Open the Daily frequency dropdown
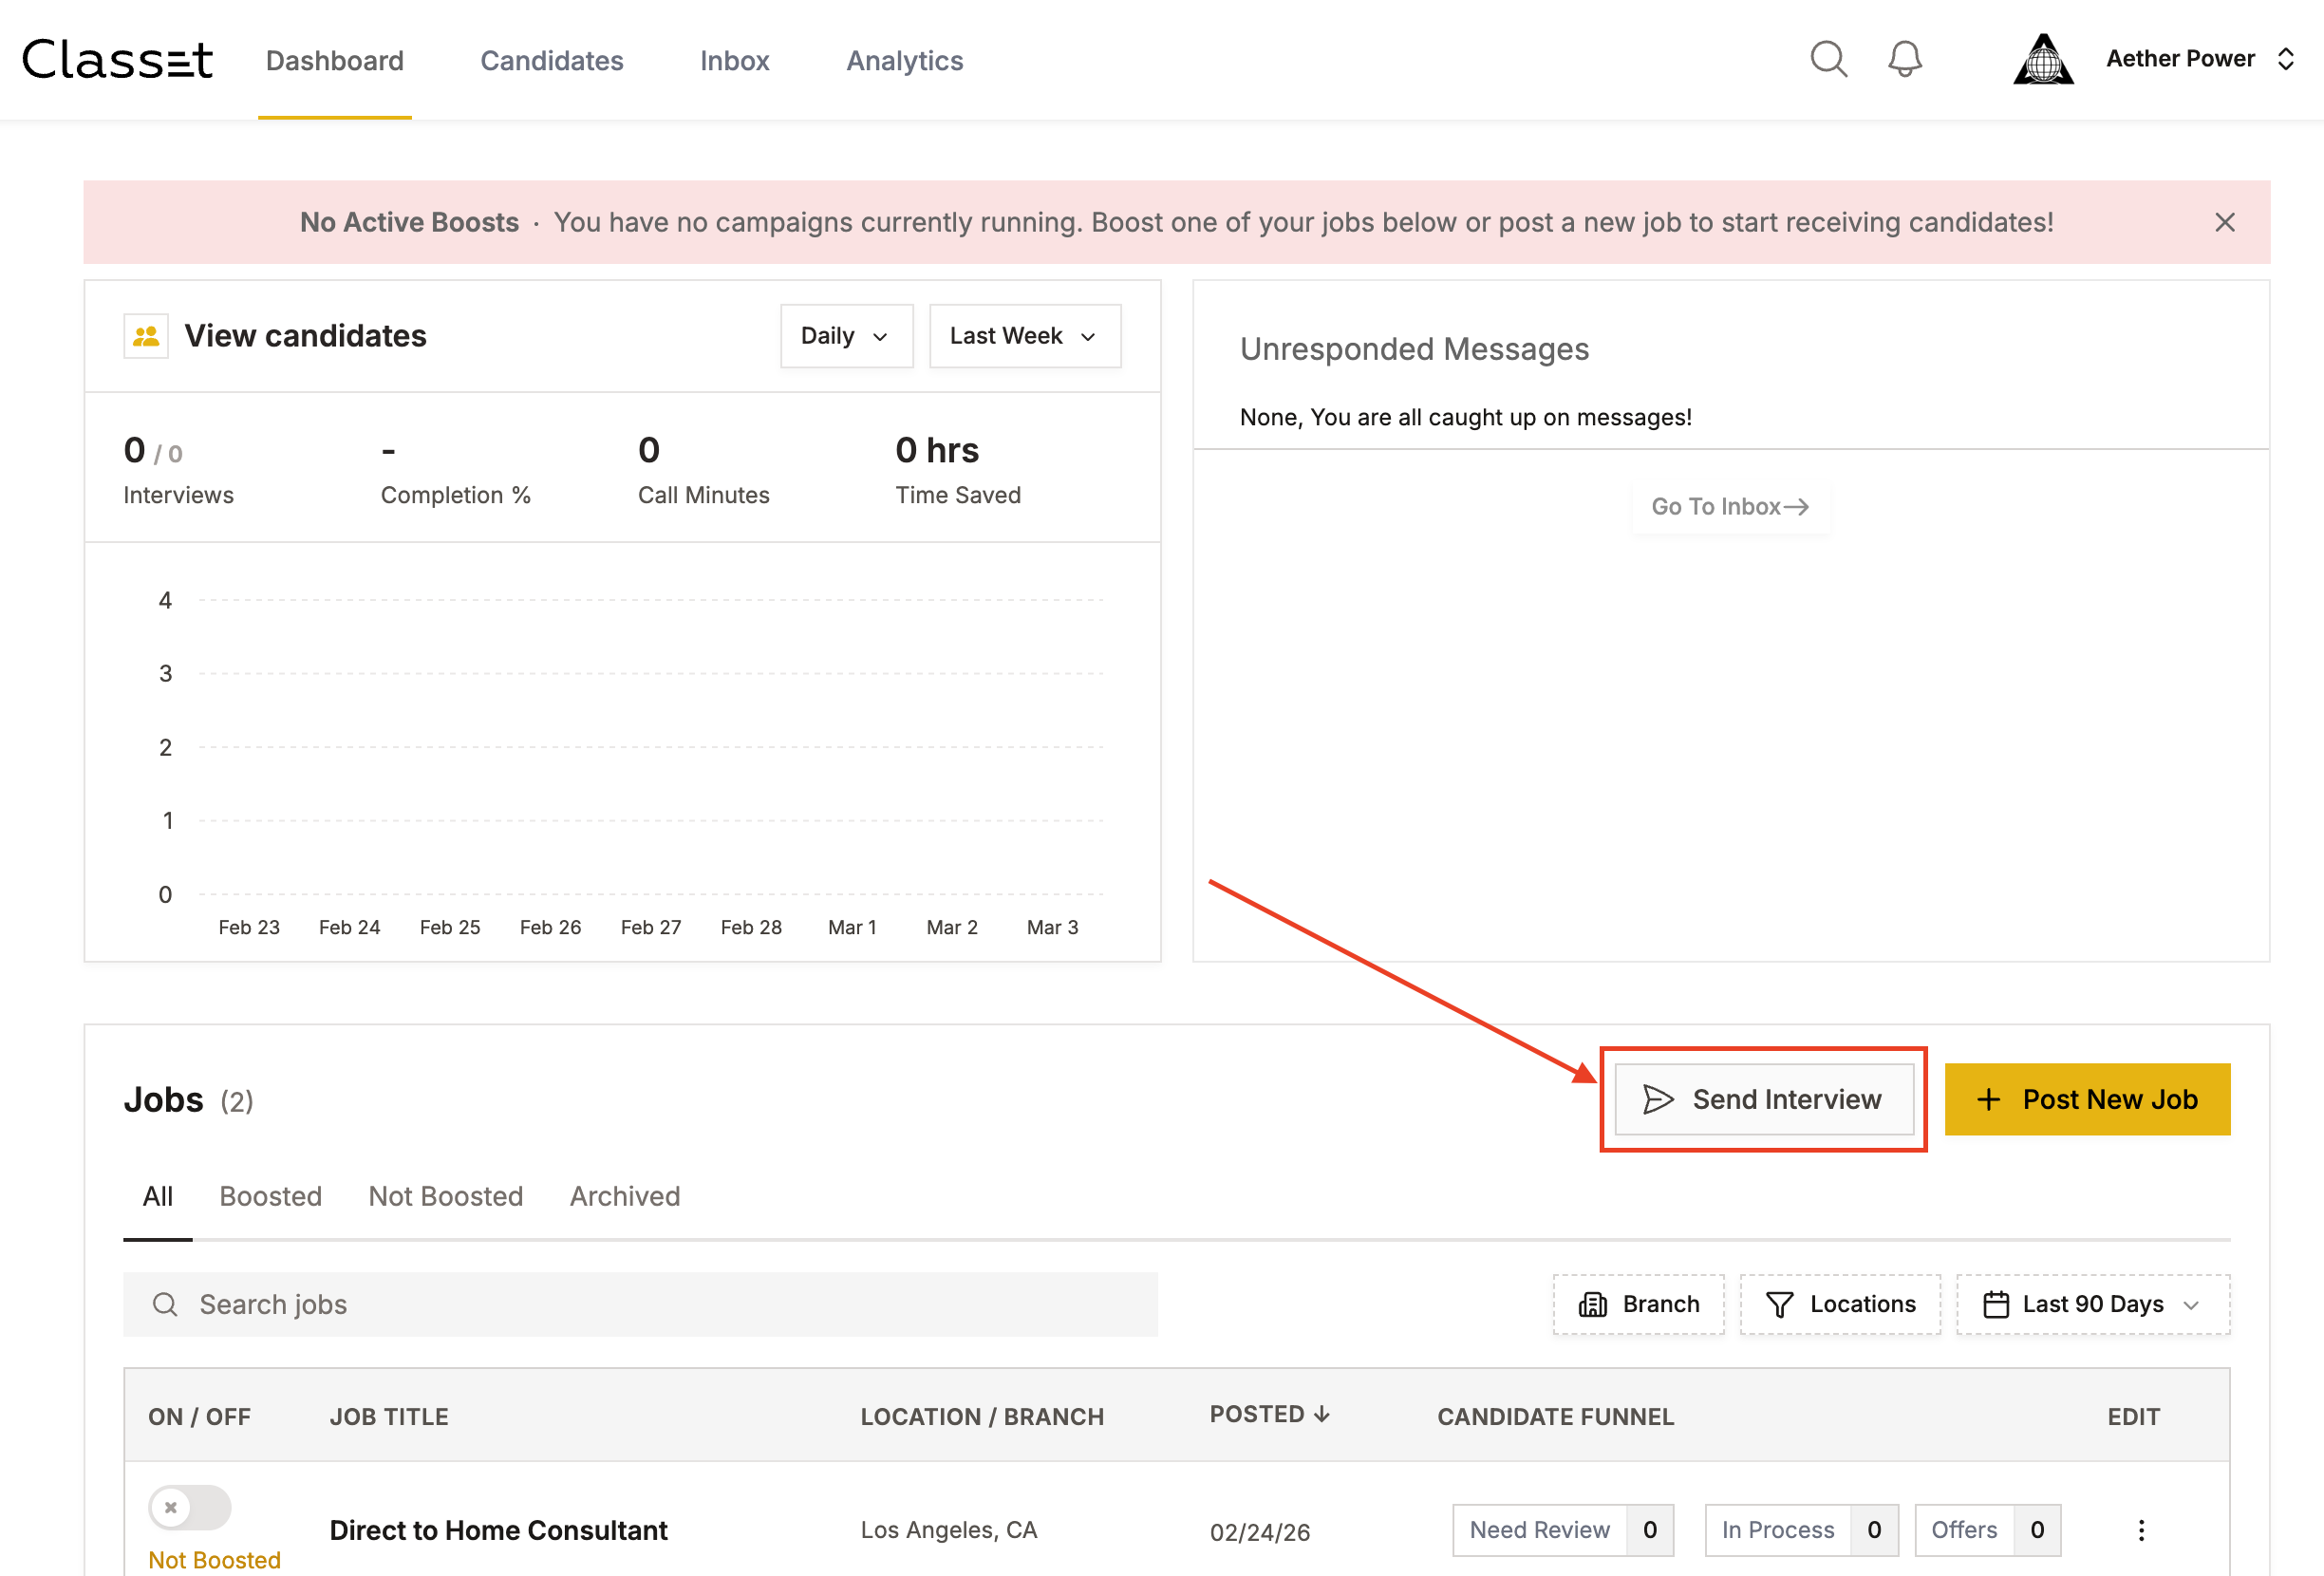The image size is (2324, 1576). 846,336
